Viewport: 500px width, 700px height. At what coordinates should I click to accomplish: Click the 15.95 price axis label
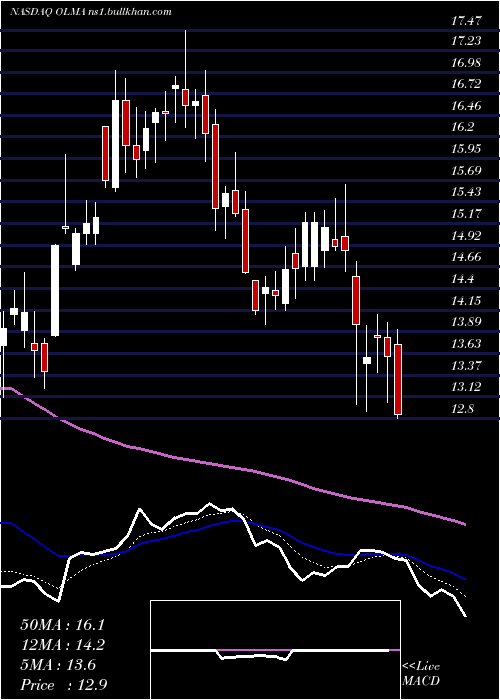click(467, 148)
